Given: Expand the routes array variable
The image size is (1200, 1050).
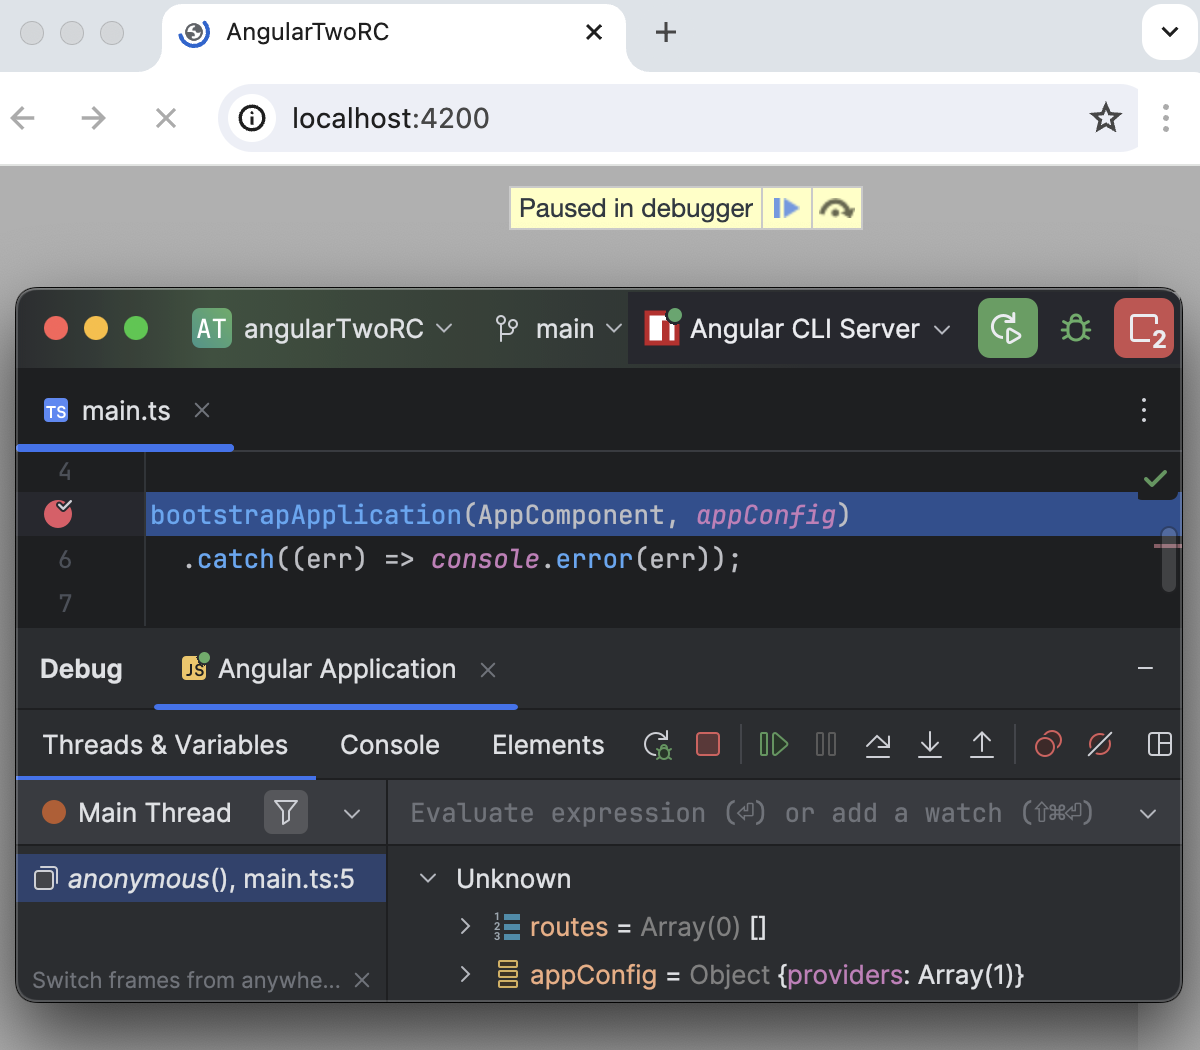Looking at the screenshot, I should (465, 926).
